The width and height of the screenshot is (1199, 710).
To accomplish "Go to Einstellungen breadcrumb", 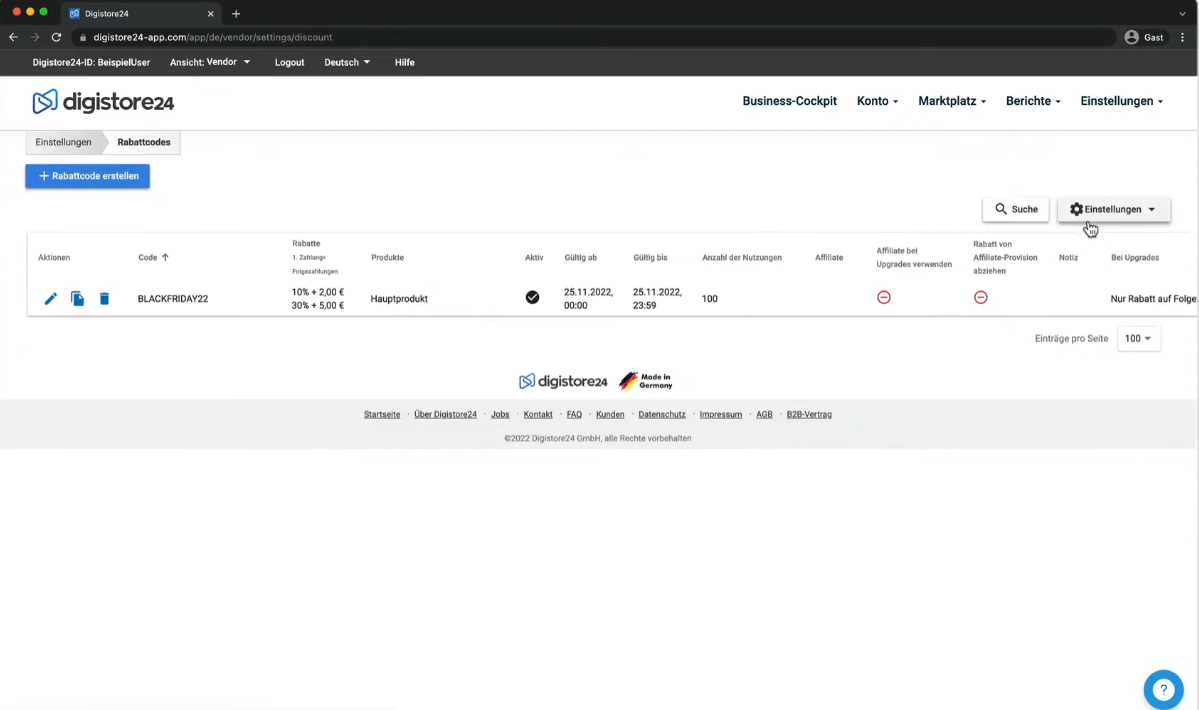I will 63,142.
